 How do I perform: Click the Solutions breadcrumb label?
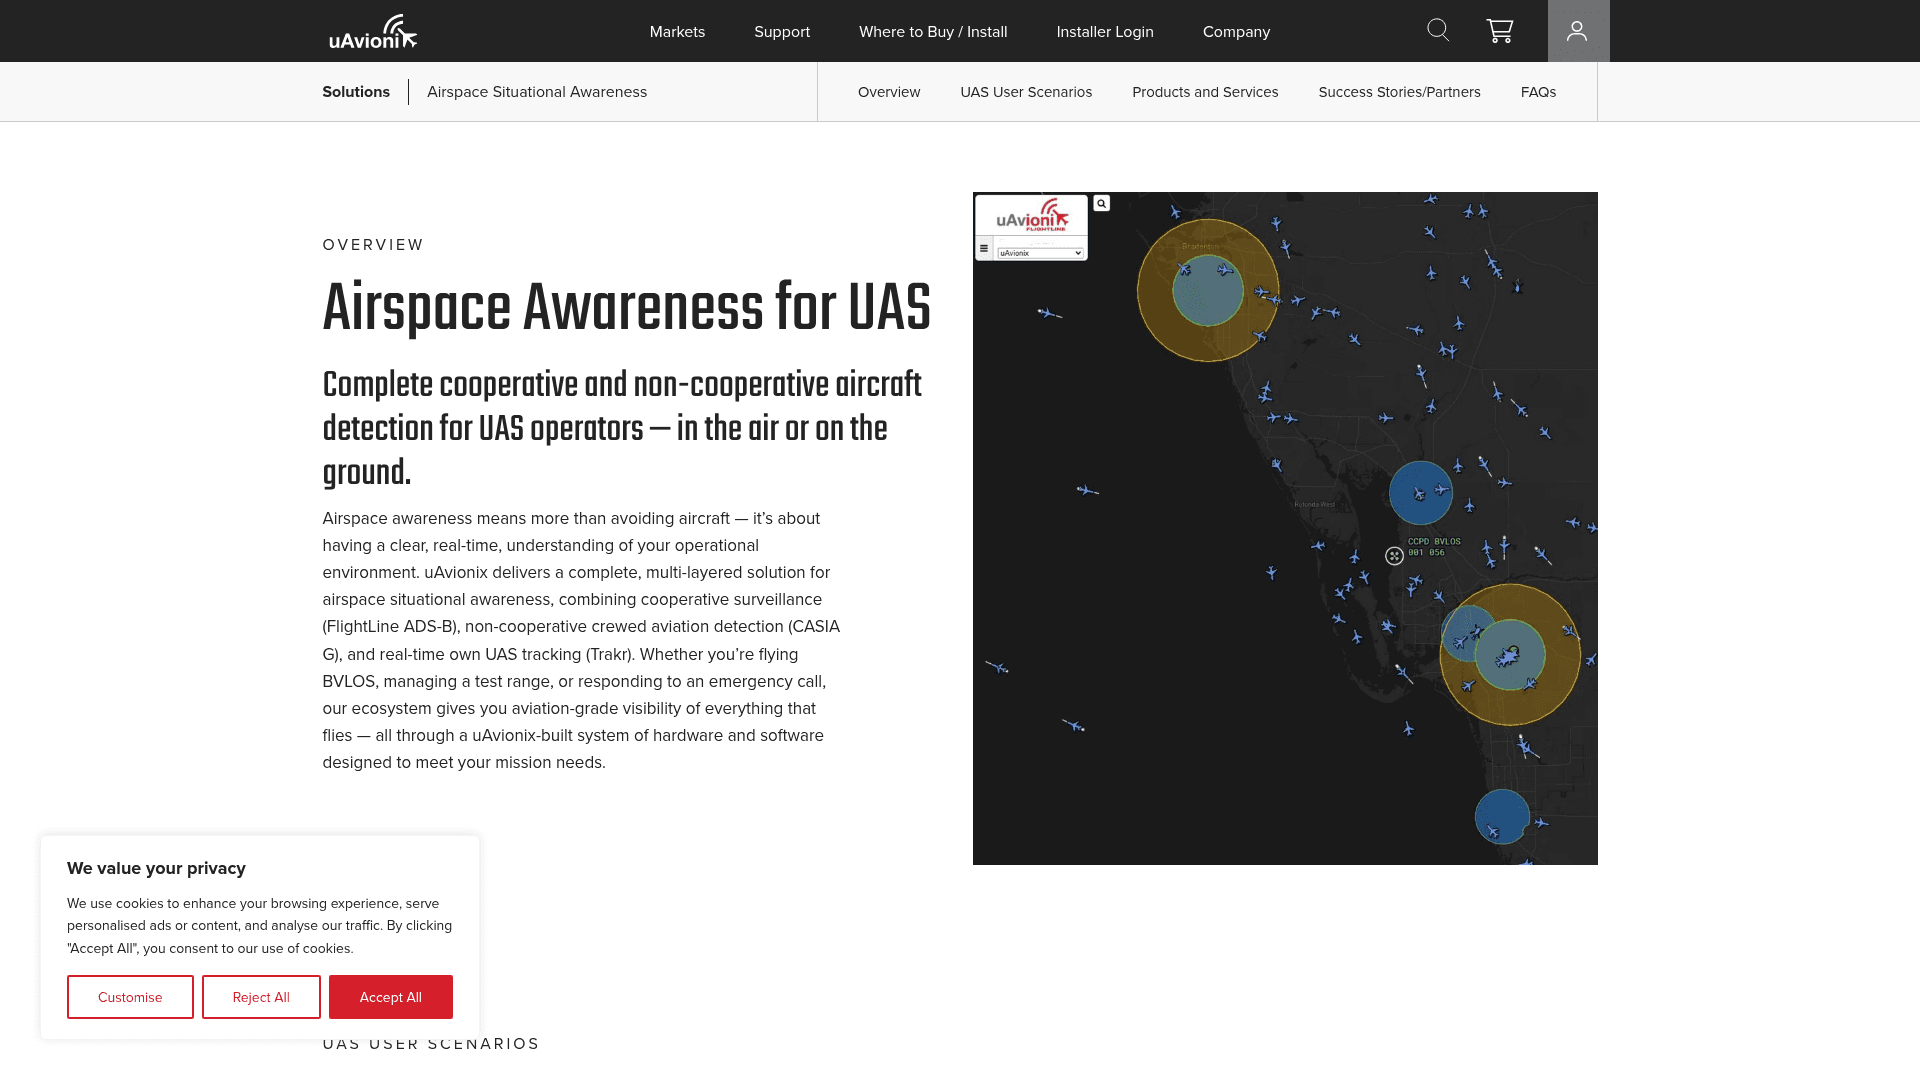coord(356,92)
